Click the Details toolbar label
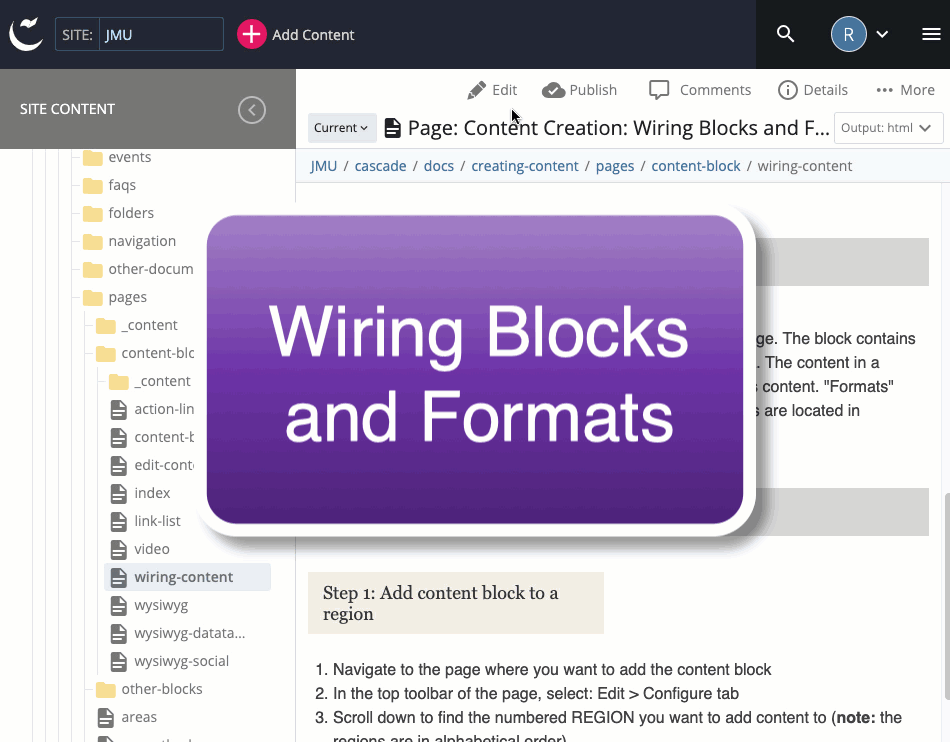950x742 pixels. click(825, 90)
